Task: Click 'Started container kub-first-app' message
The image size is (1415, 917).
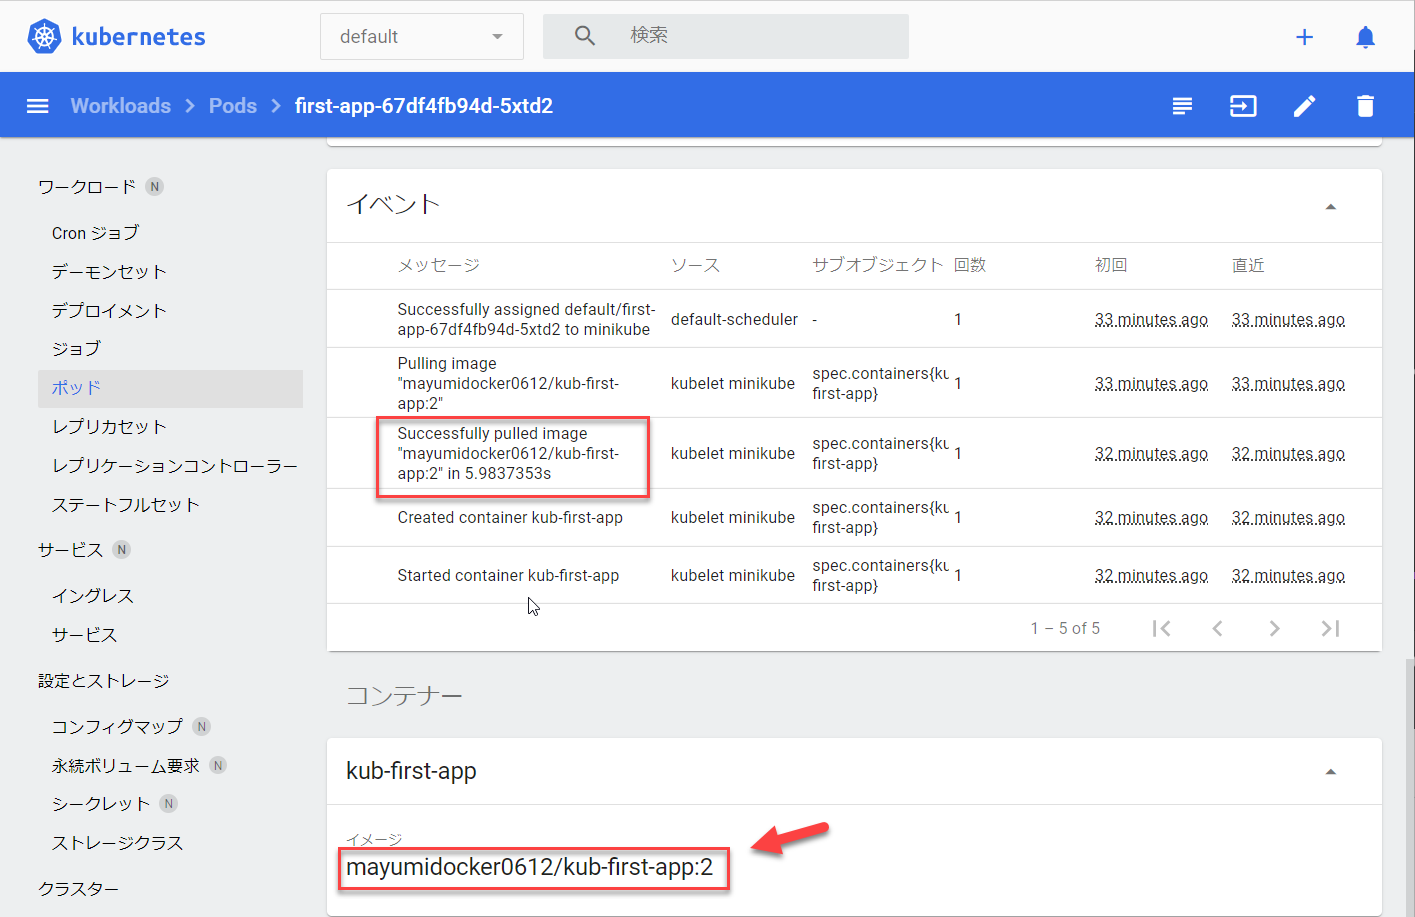Action: [508, 575]
